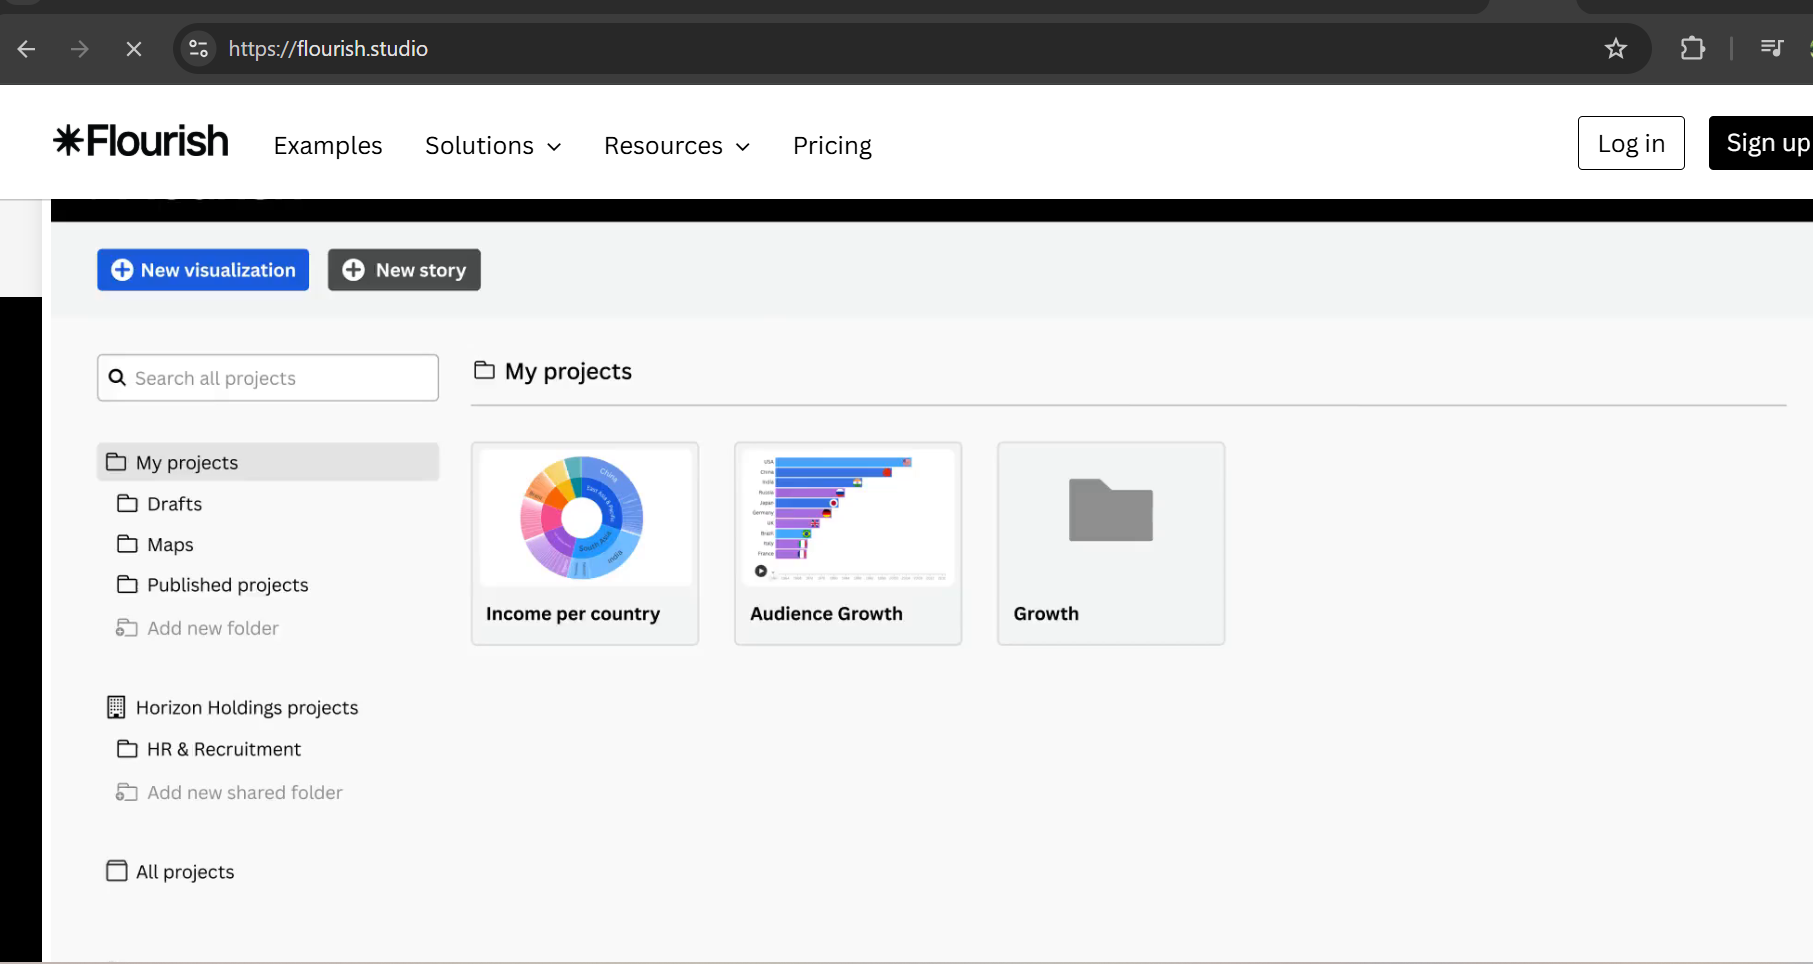Open the browser extensions puzzle icon
The width and height of the screenshot is (1813, 964).
coord(1693,48)
